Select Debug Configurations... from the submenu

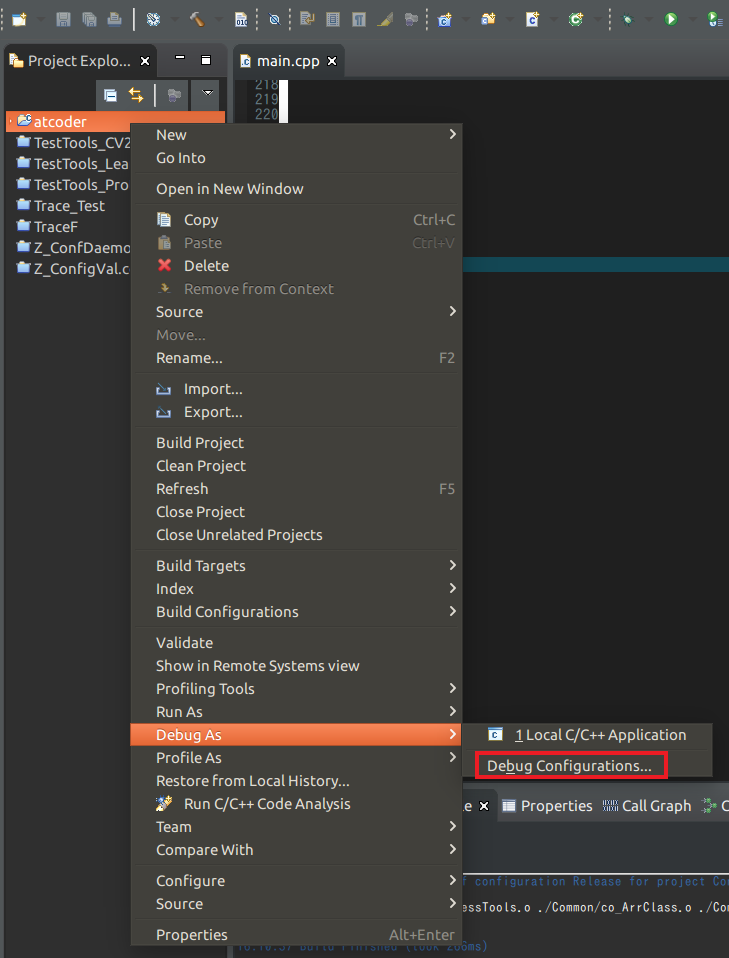click(x=570, y=765)
